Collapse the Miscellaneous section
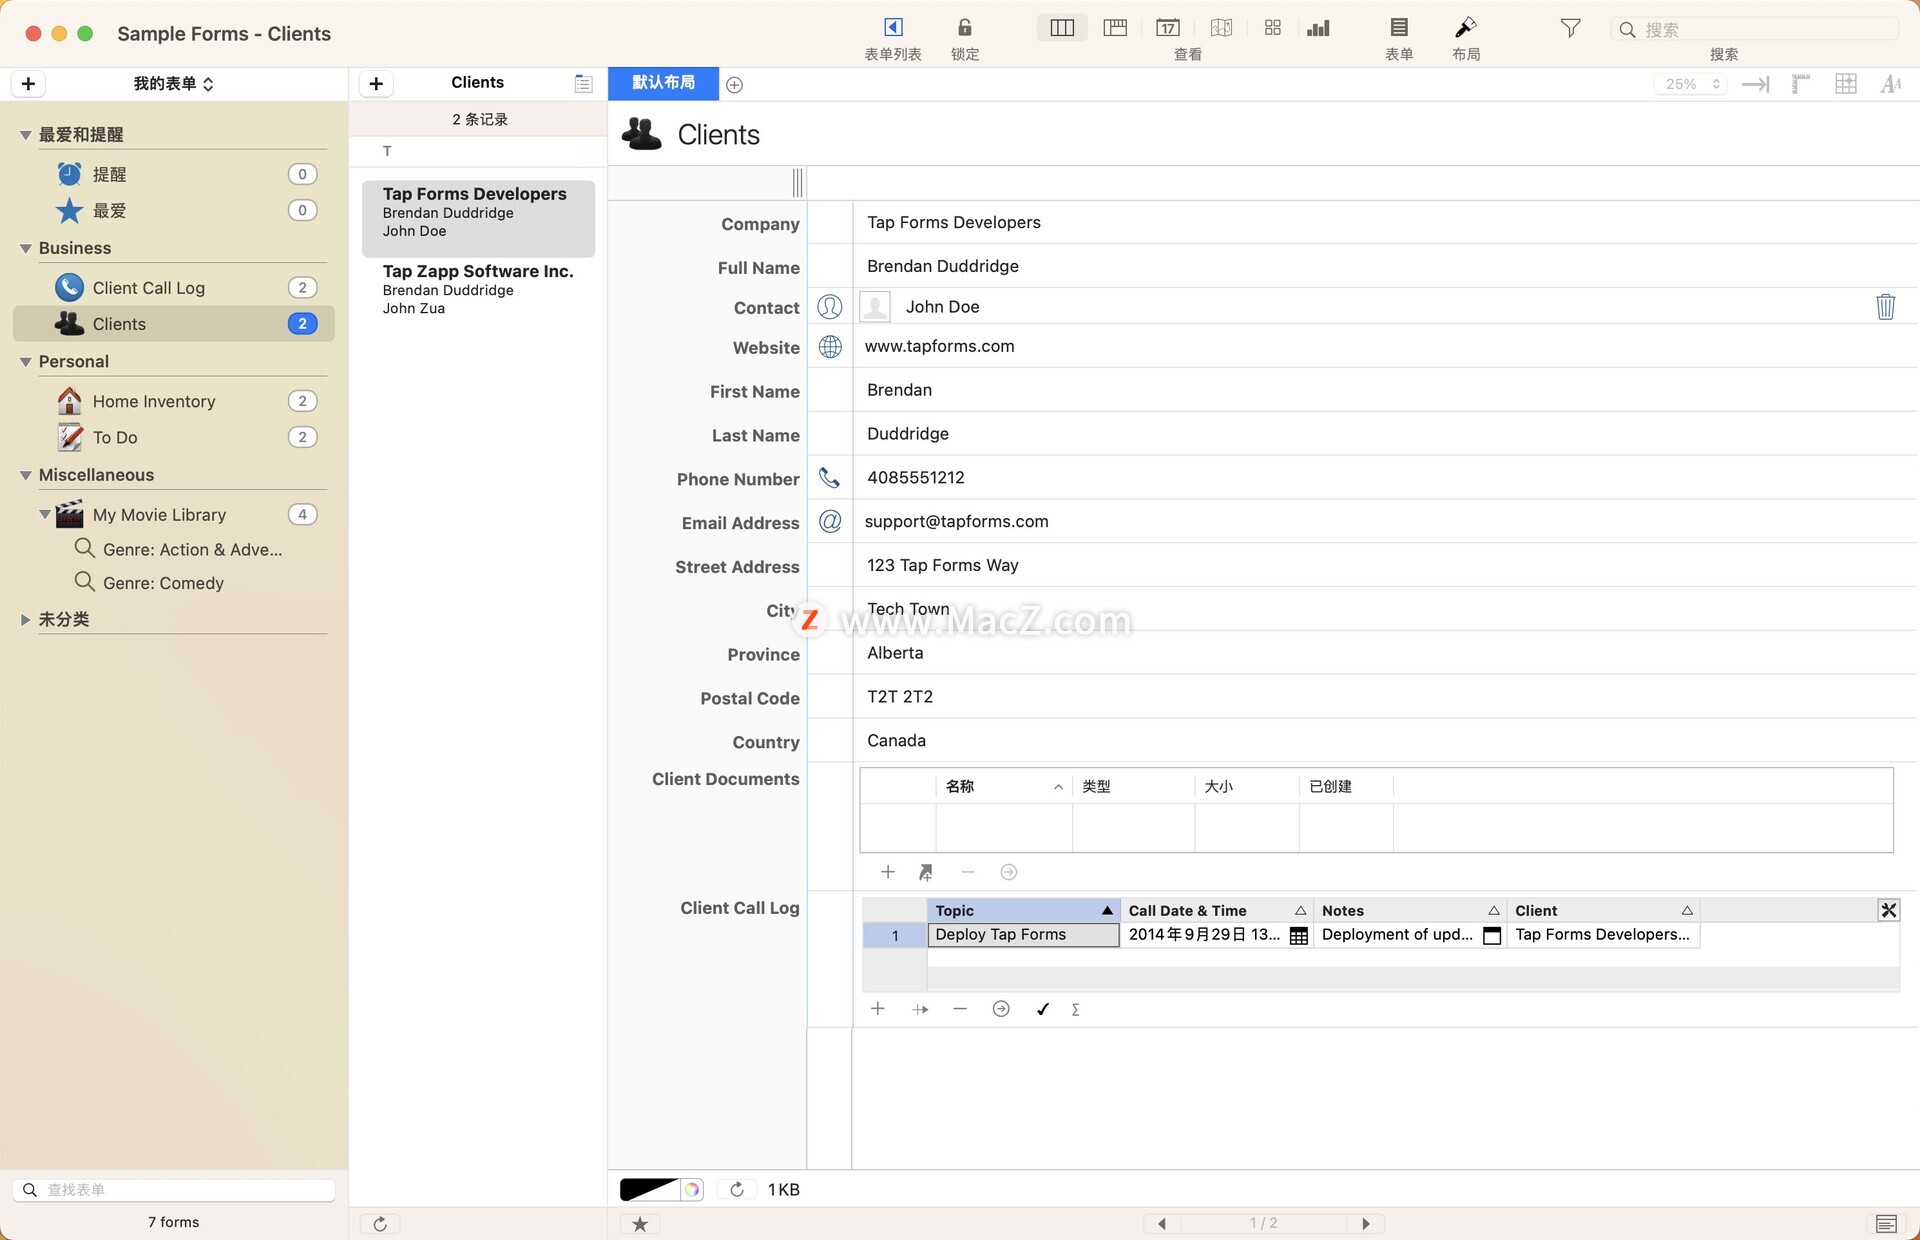The image size is (1920, 1240). click(x=26, y=475)
